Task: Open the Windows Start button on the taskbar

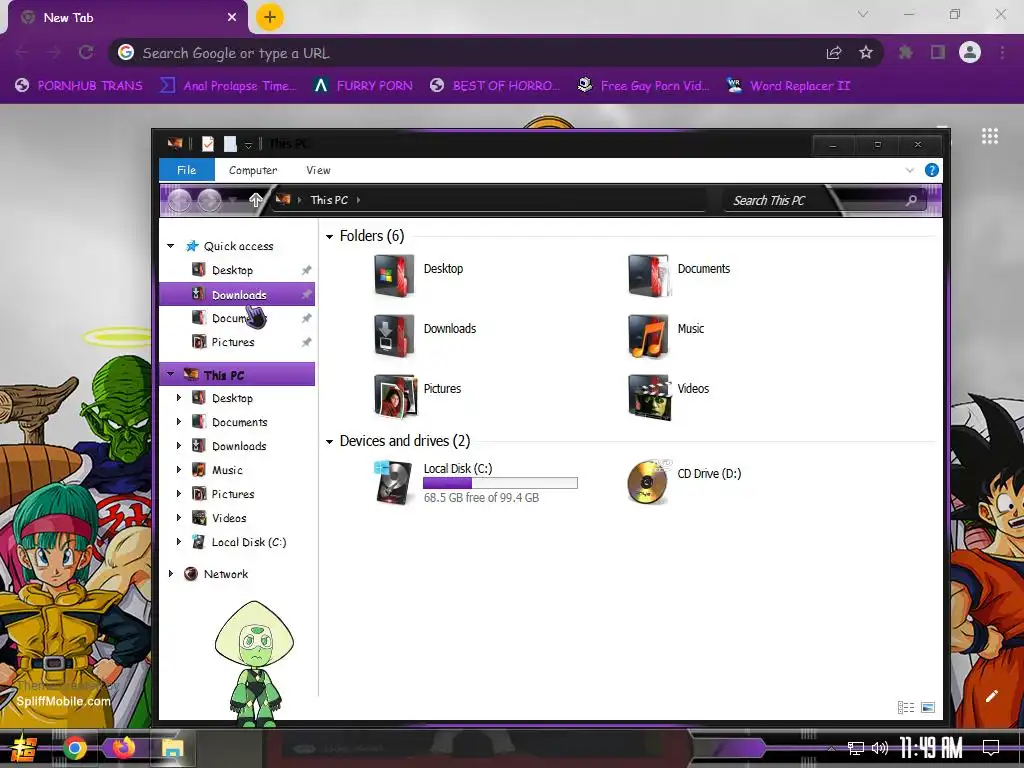Action: click(x=24, y=748)
